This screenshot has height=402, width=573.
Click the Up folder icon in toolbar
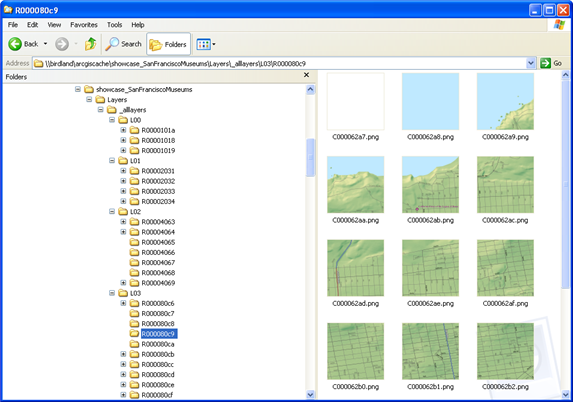click(90, 44)
